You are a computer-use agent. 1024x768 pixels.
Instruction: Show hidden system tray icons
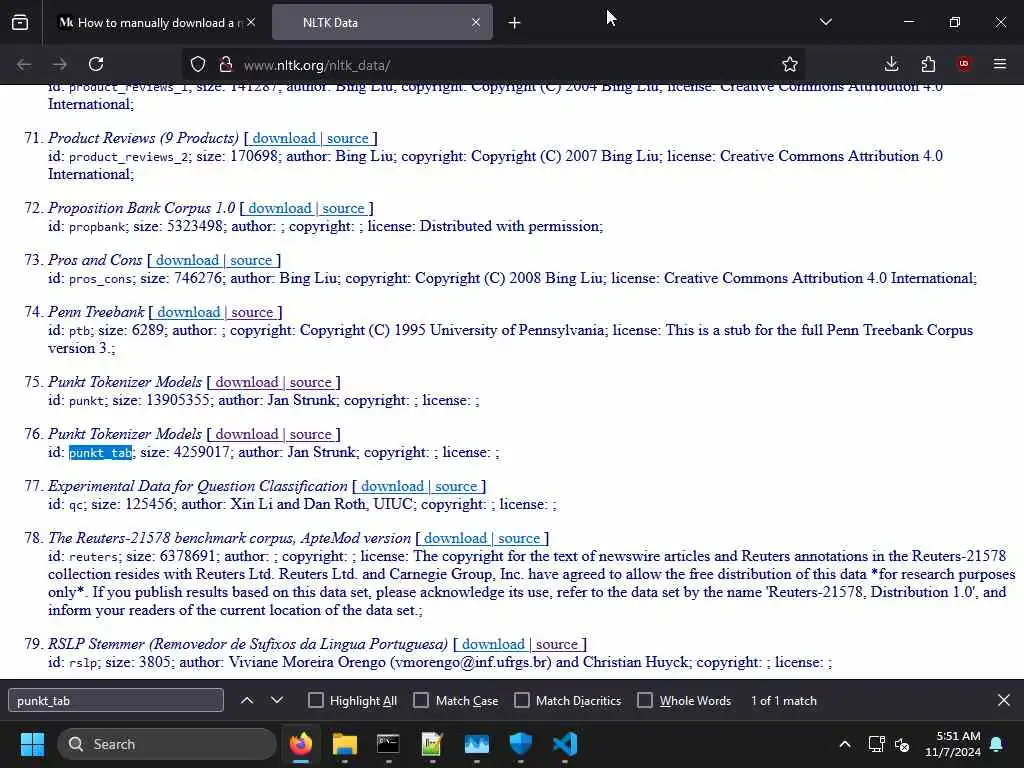844,744
